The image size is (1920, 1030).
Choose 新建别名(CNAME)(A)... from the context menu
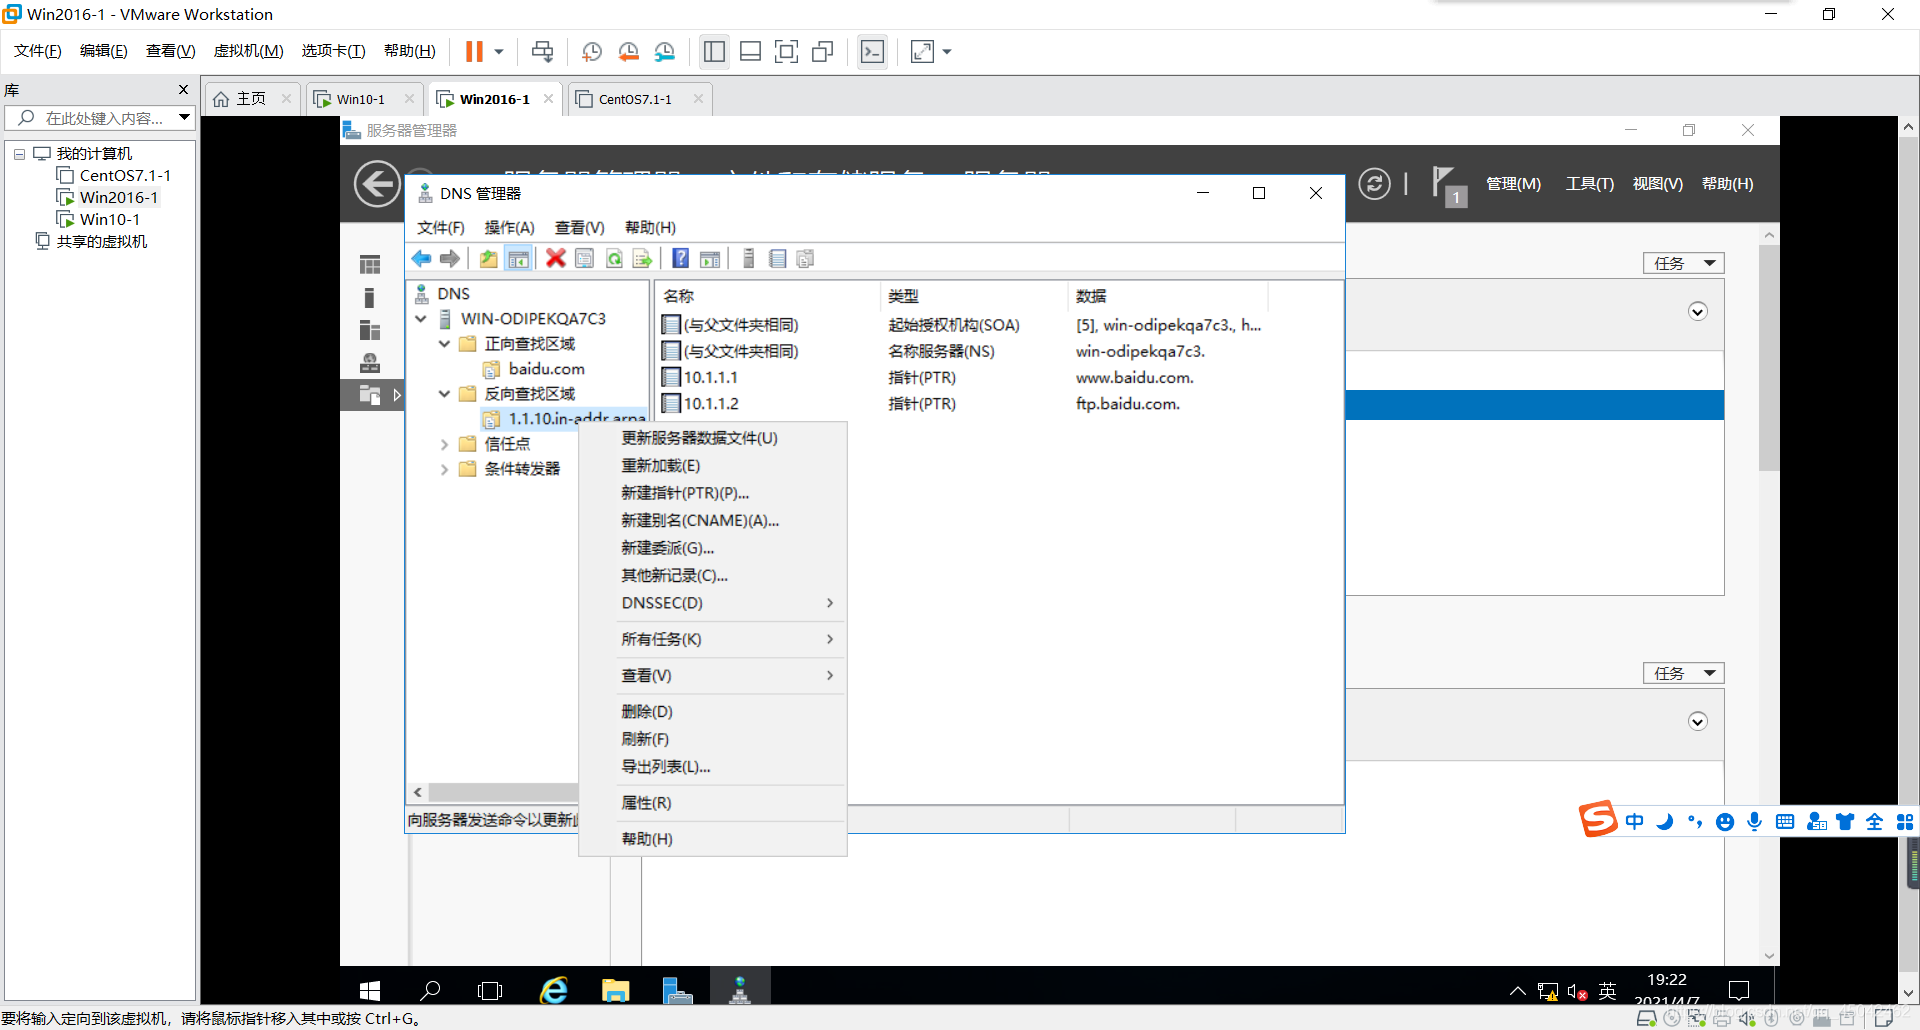pyautogui.click(x=713, y=521)
